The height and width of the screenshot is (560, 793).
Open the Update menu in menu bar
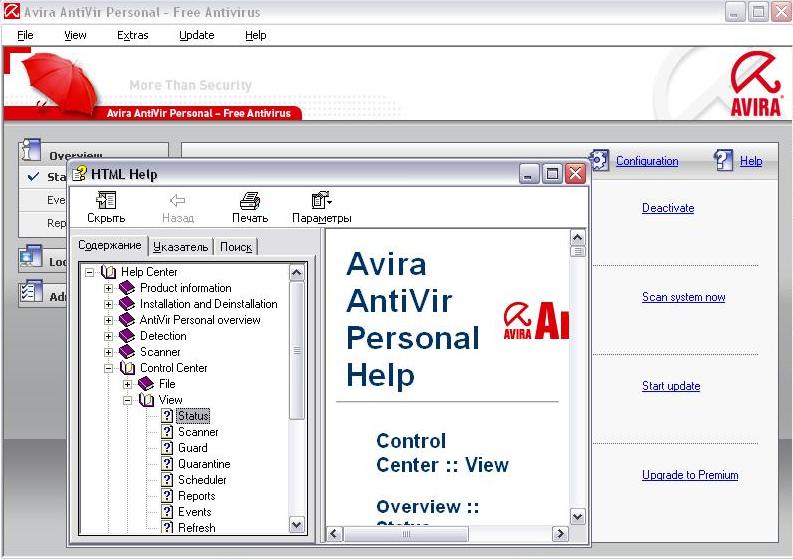196,35
